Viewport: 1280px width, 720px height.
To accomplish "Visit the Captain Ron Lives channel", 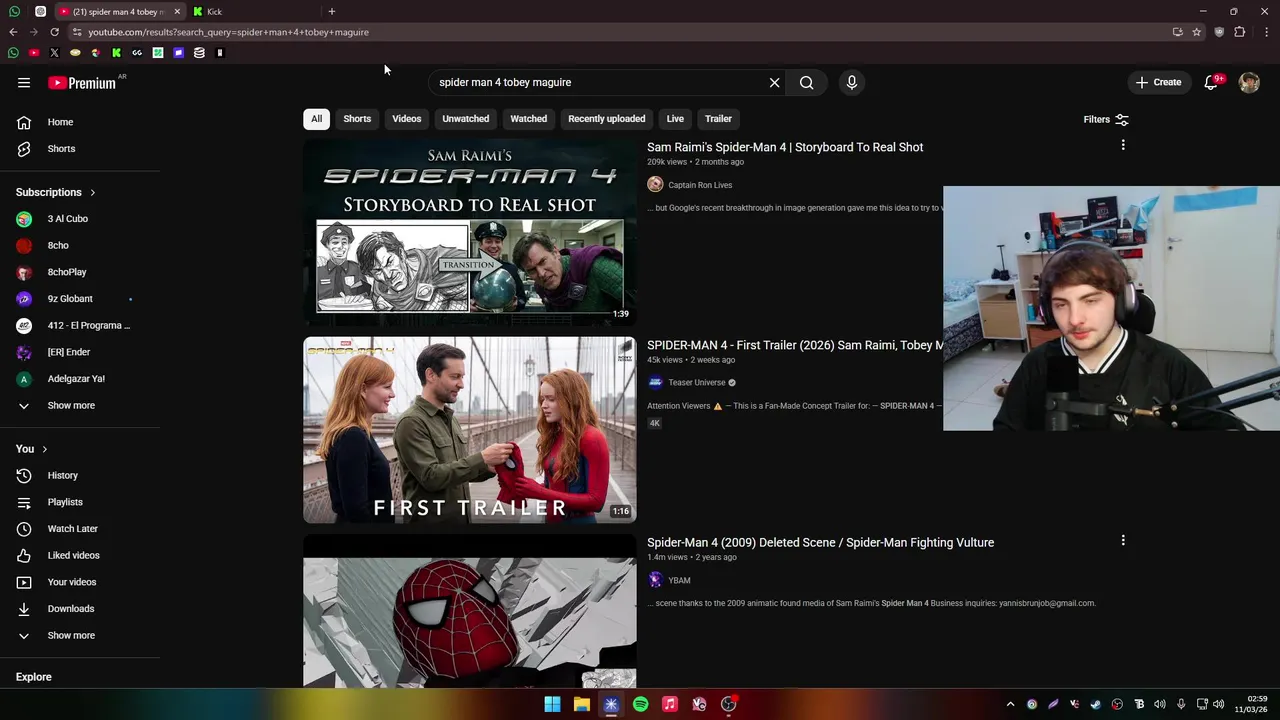I will (x=700, y=185).
